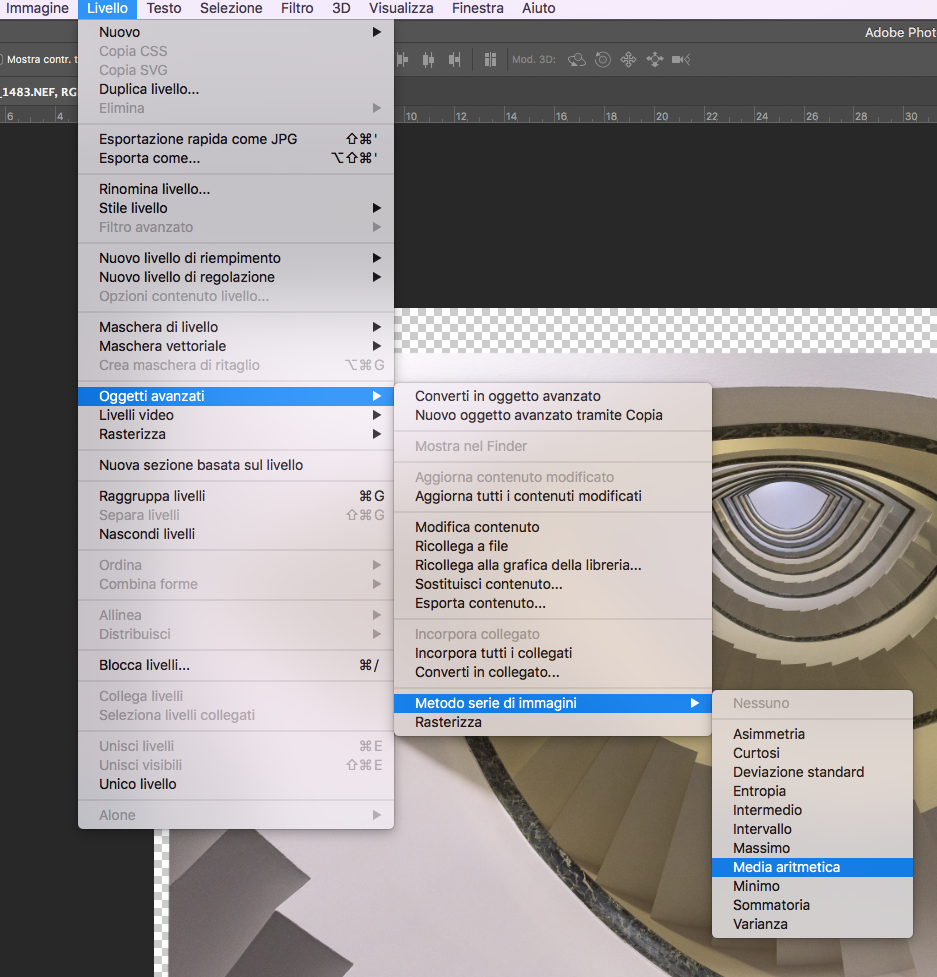Screen dimensions: 937x977
Task: Click the 3D camera zoom icon
Action: point(681,60)
